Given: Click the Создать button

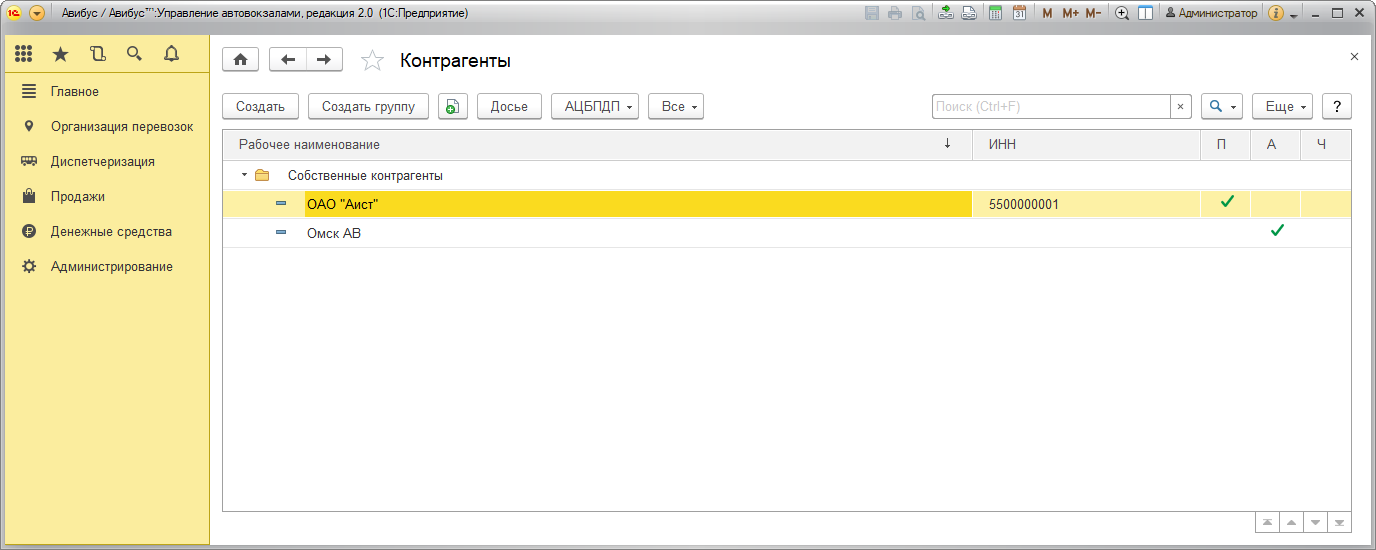Looking at the screenshot, I should tap(260, 106).
